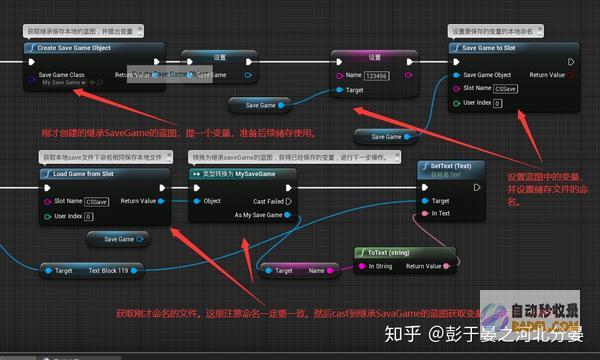Click exec input pin of Load Game from Slot
This screenshot has height=360, width=600.
tap(47, 188)
